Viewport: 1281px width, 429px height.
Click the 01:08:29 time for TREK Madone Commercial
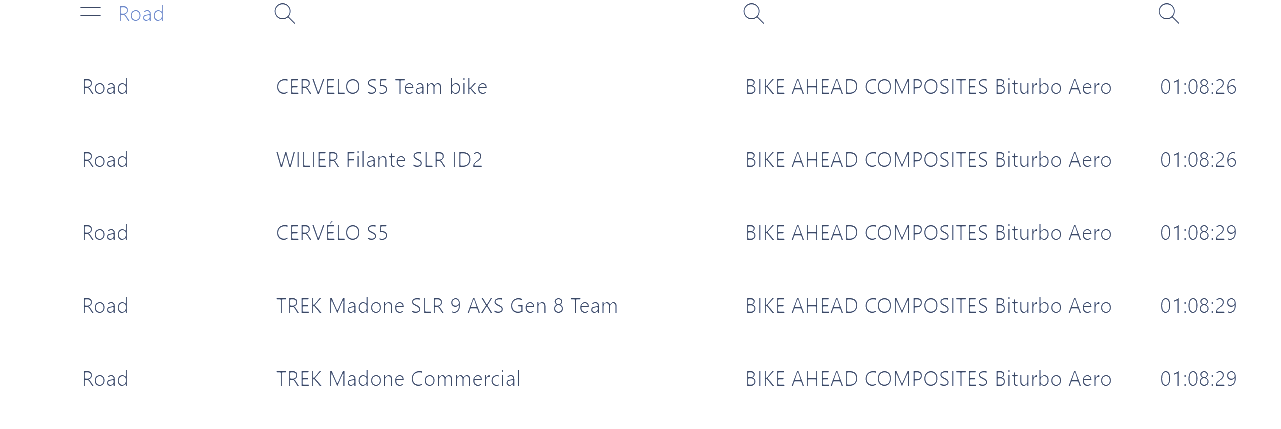click(x=1198, y=379)
